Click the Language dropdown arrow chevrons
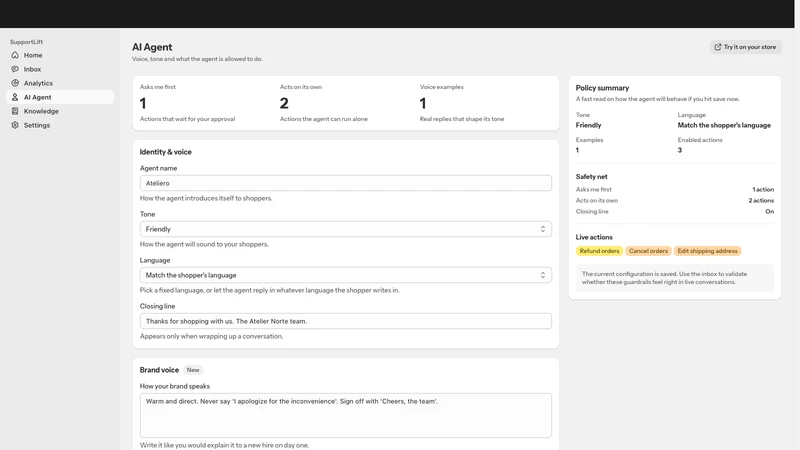Viewport: 800px width, 450px height. click(543, 275)
